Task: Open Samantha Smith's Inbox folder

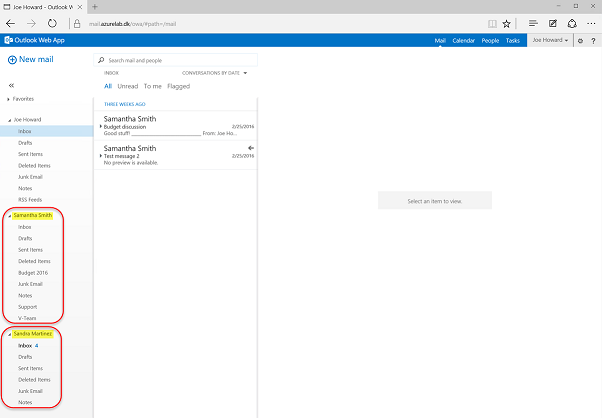Action: (25, 227)
